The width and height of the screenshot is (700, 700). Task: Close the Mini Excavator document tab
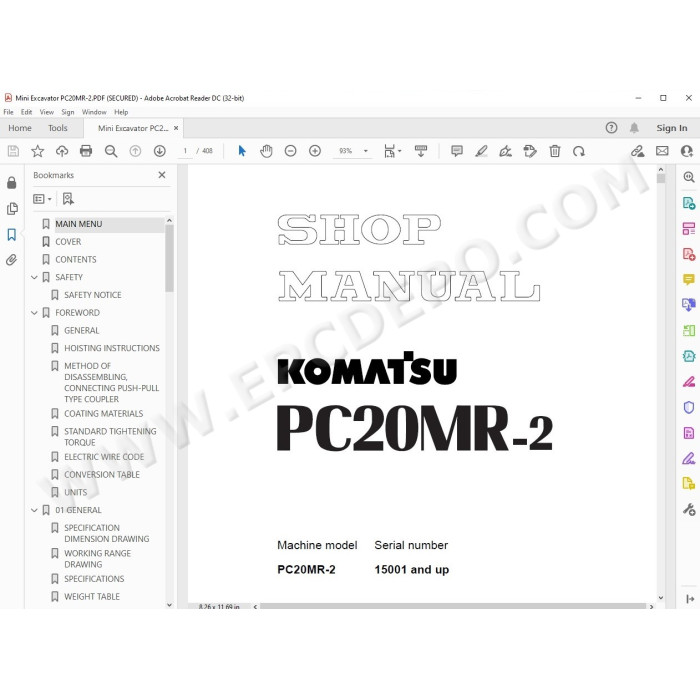[x=176, y=128]
